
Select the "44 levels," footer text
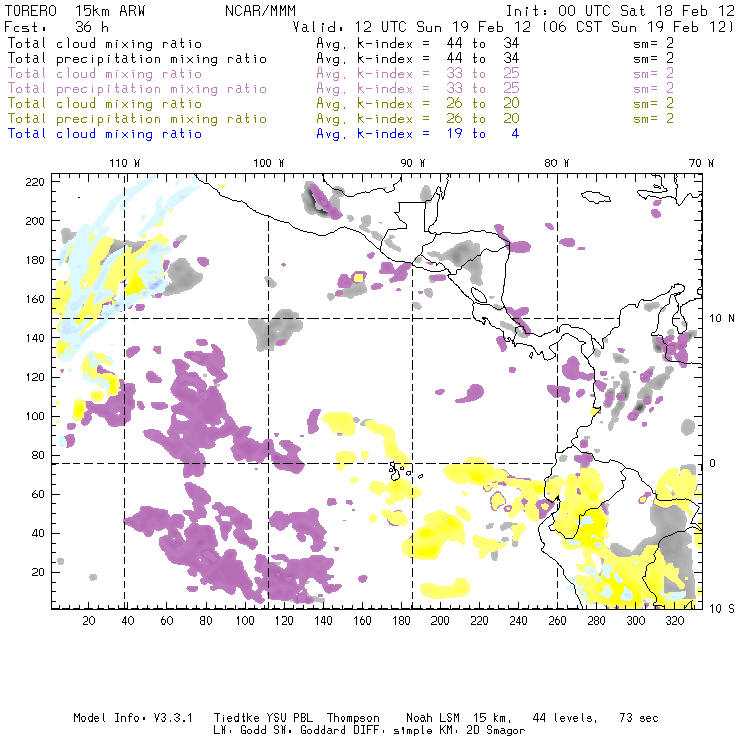coord(565,718)
